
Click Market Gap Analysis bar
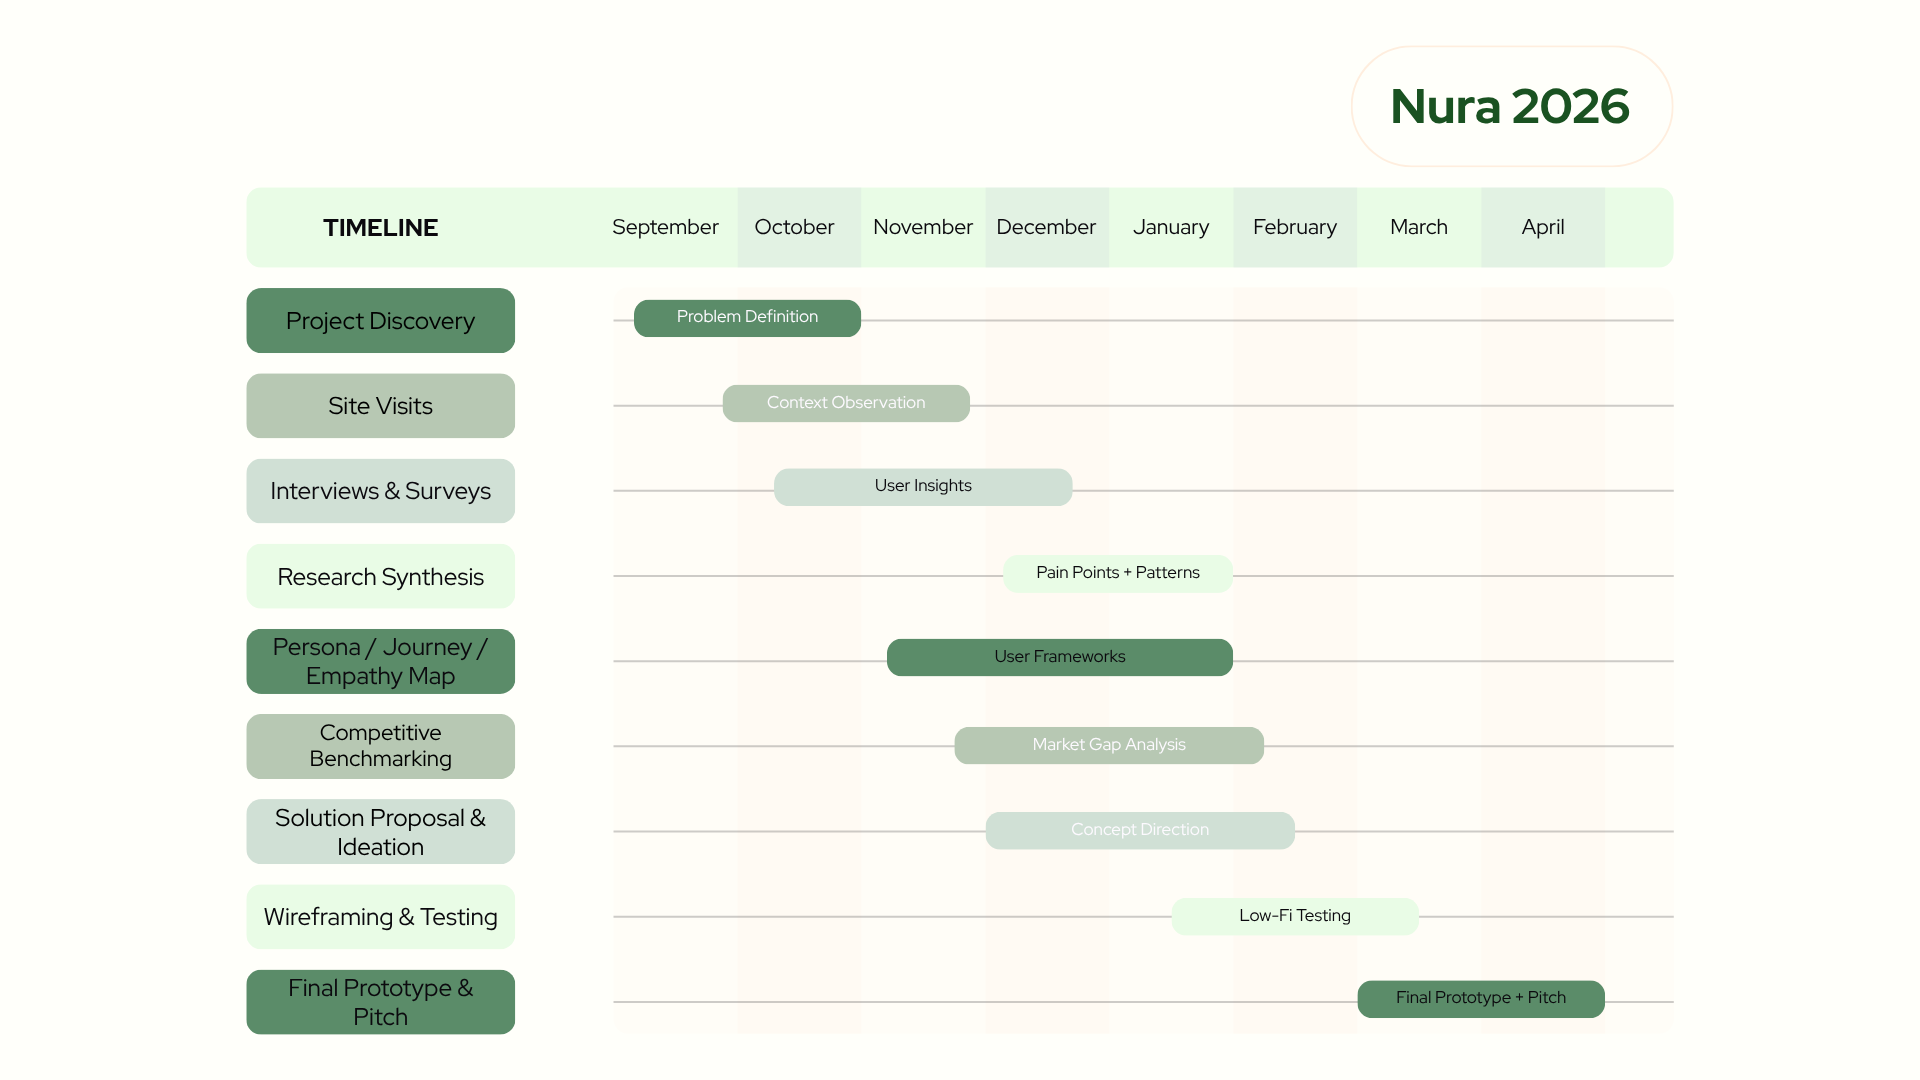click(x=1109, y=745)
